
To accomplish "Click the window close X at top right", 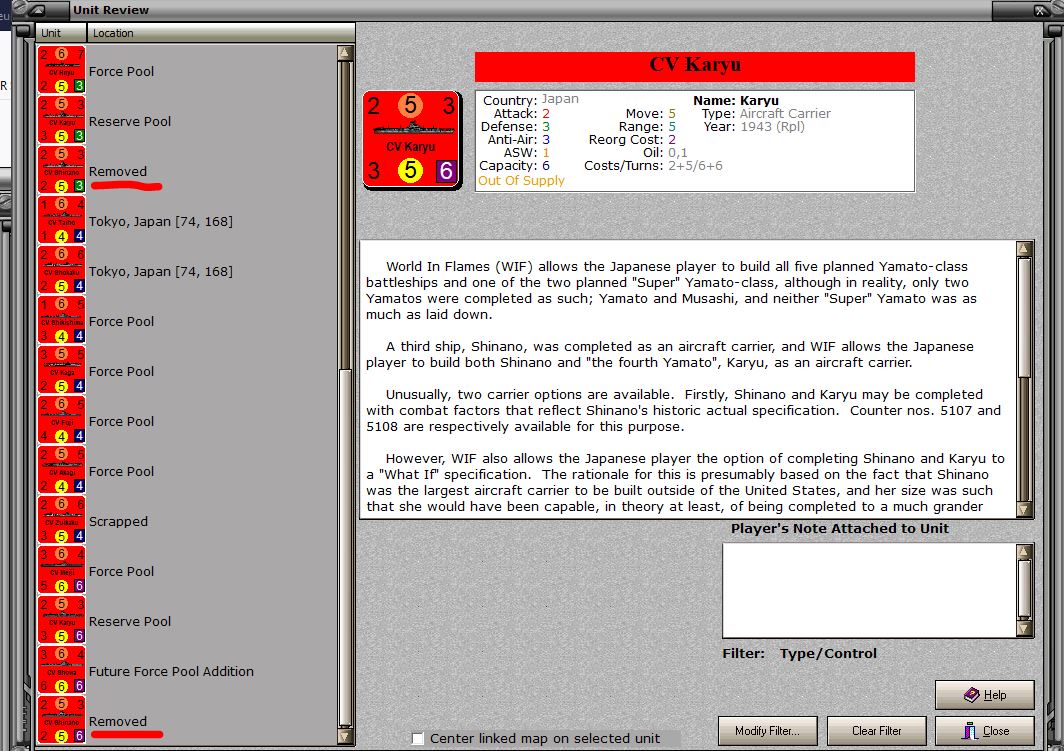I will tap(1040, 10).
